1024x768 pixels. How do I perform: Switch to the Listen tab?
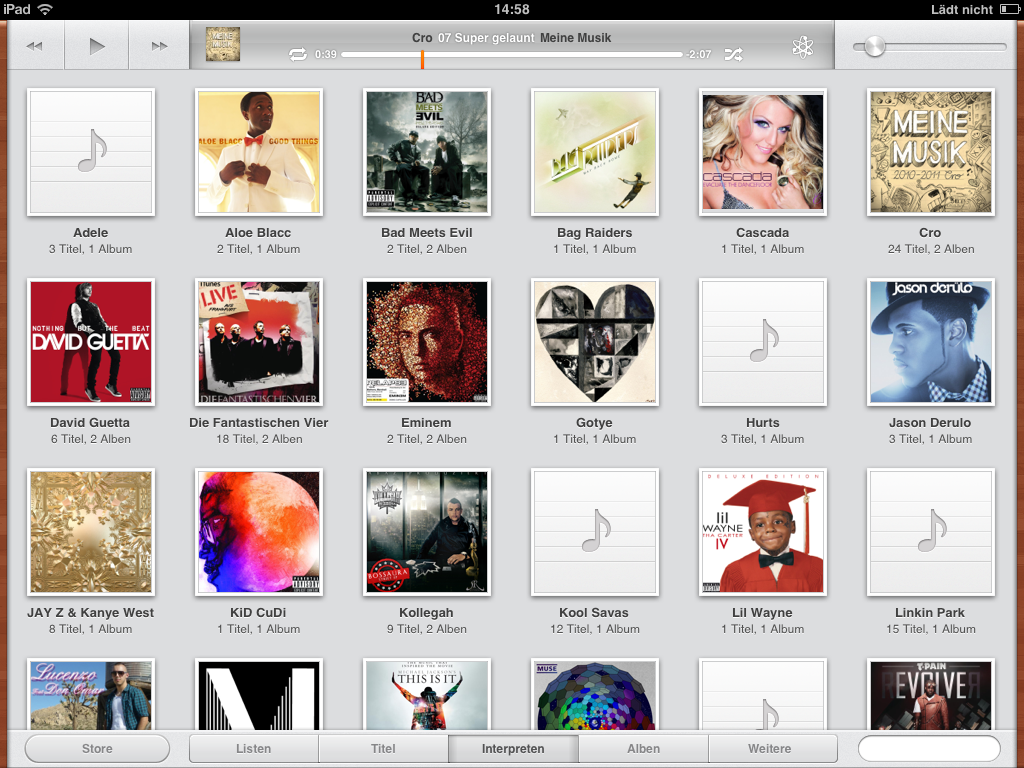[253, 748]
